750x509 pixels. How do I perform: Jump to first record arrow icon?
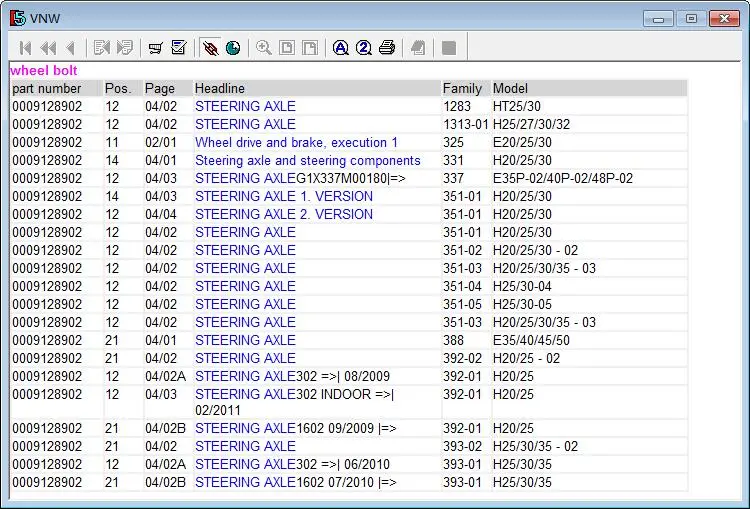click(25, 48)
